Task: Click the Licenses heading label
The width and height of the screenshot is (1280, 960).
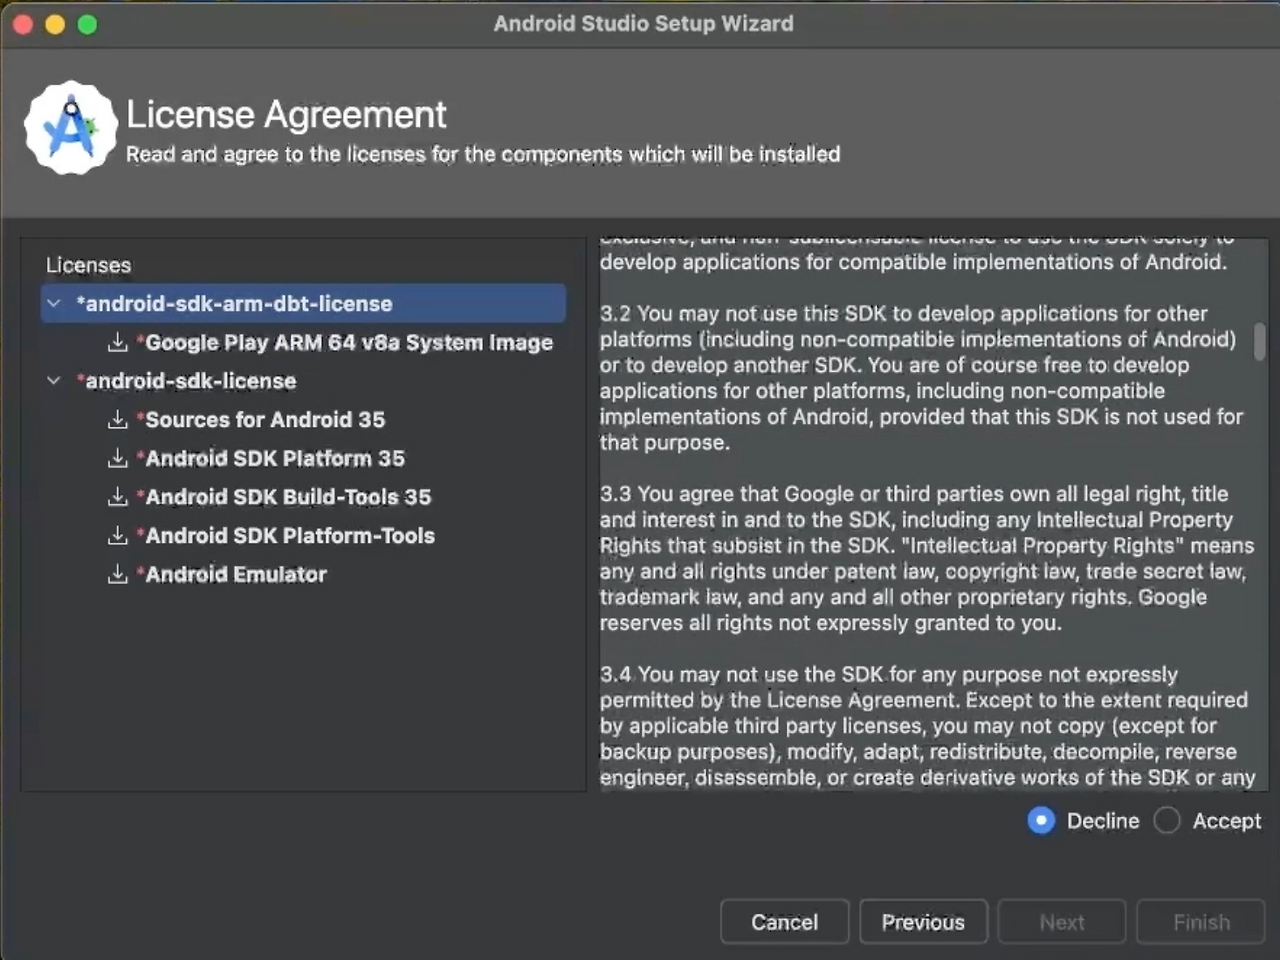Action: click(88, 265)
